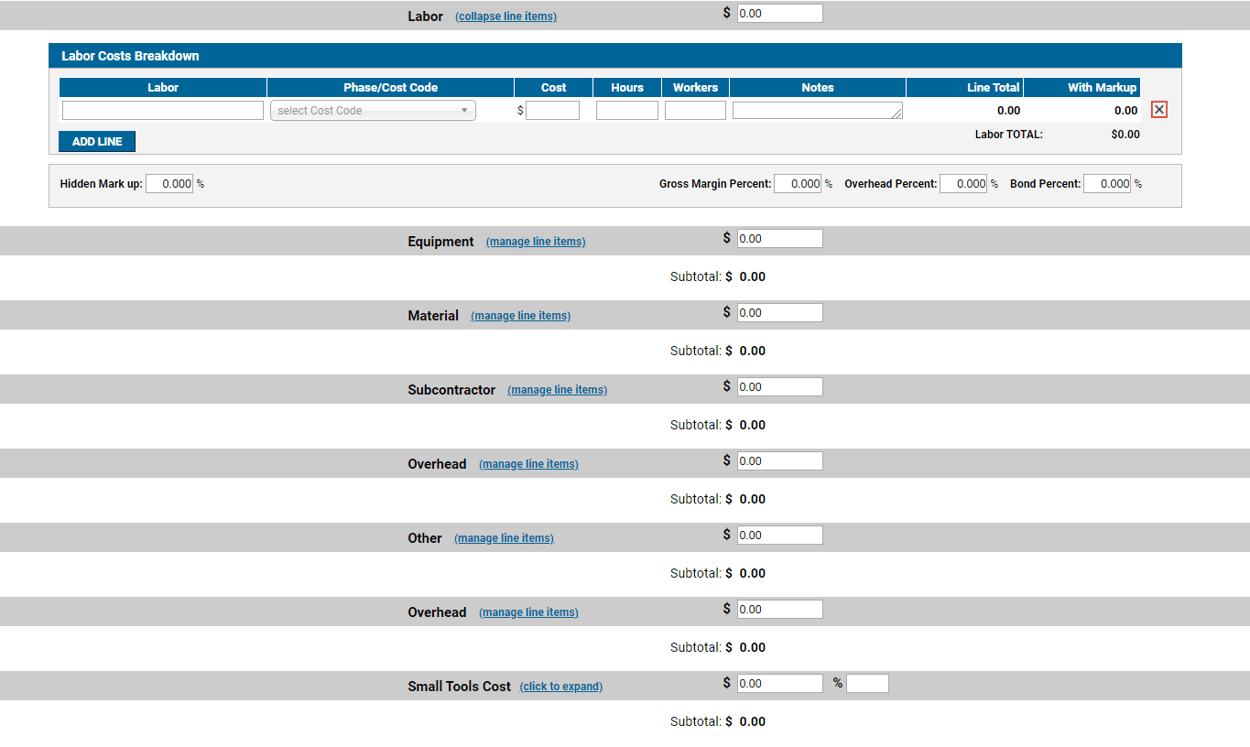Viewport: 1250px width, 747px height.
Task: Click the Subcontractor section label
Action: pos(451,390)
